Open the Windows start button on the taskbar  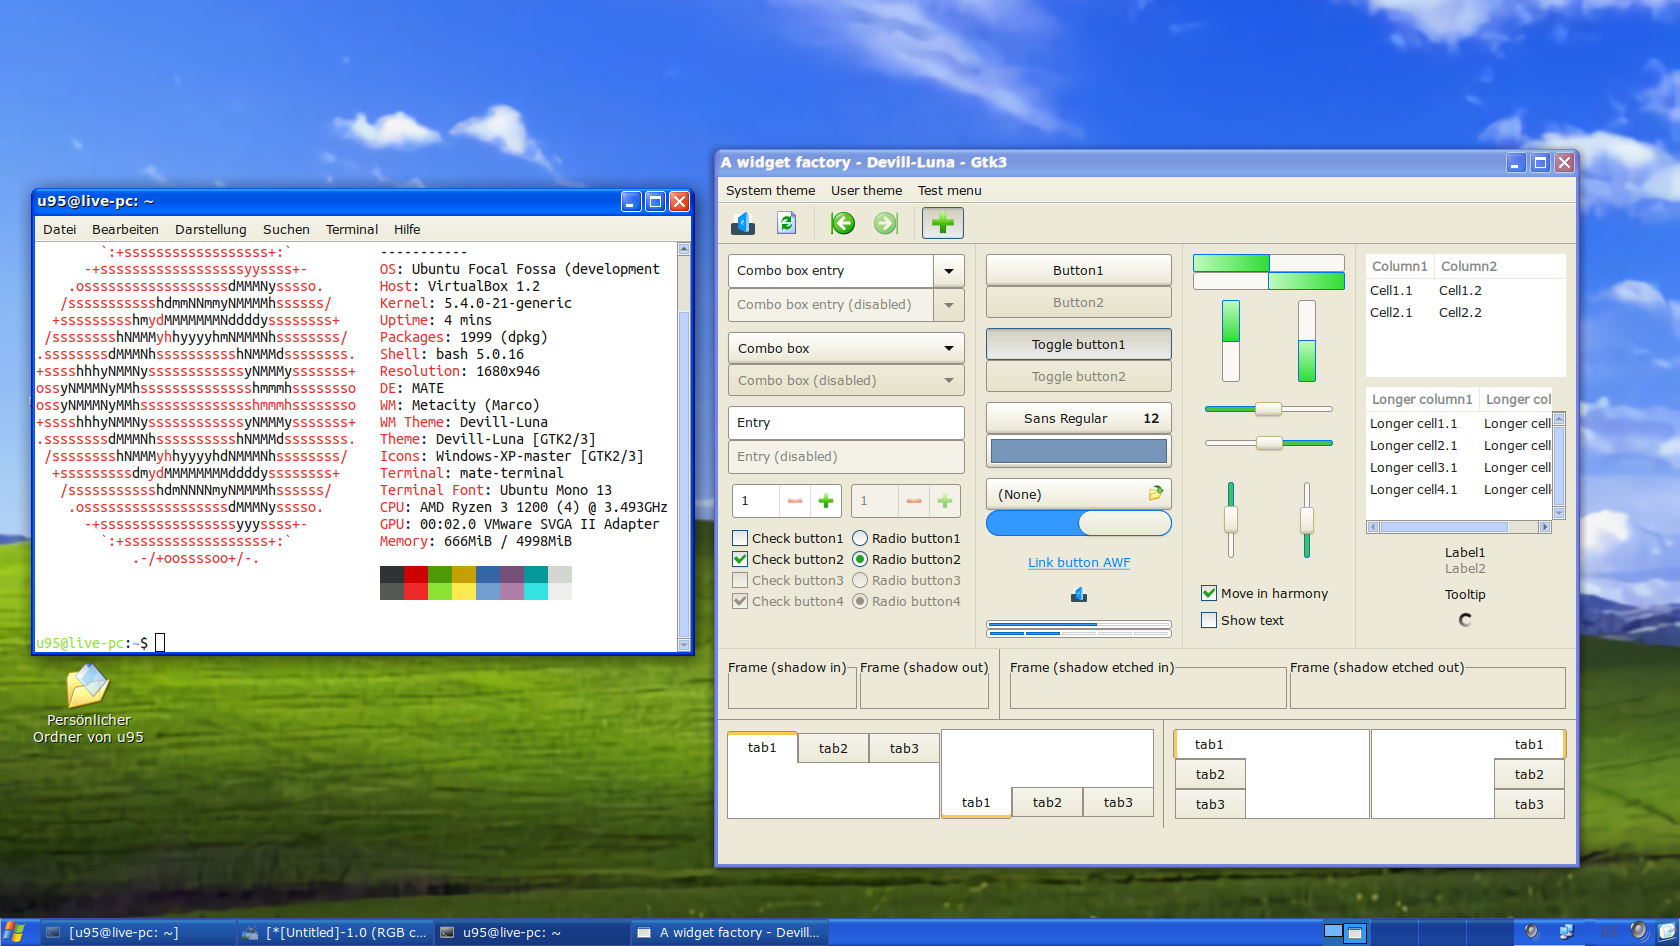(14, 933)
